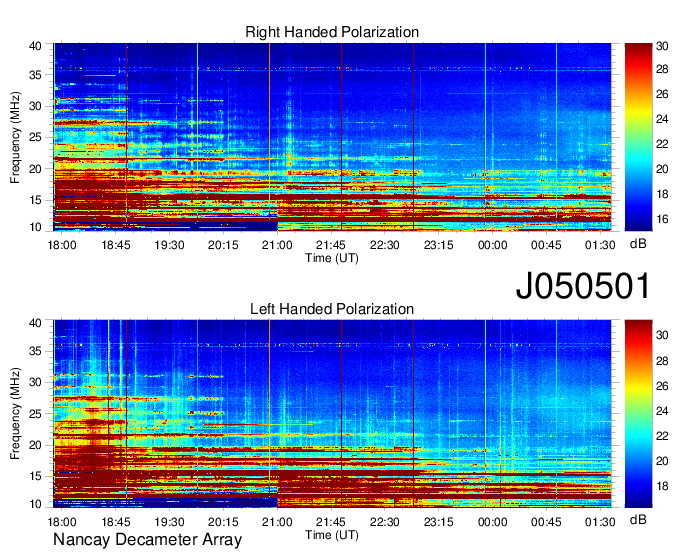Click the Frequency (MHz) label of the lower plot
The image size is (680, 552).
(x=15, y=414)
